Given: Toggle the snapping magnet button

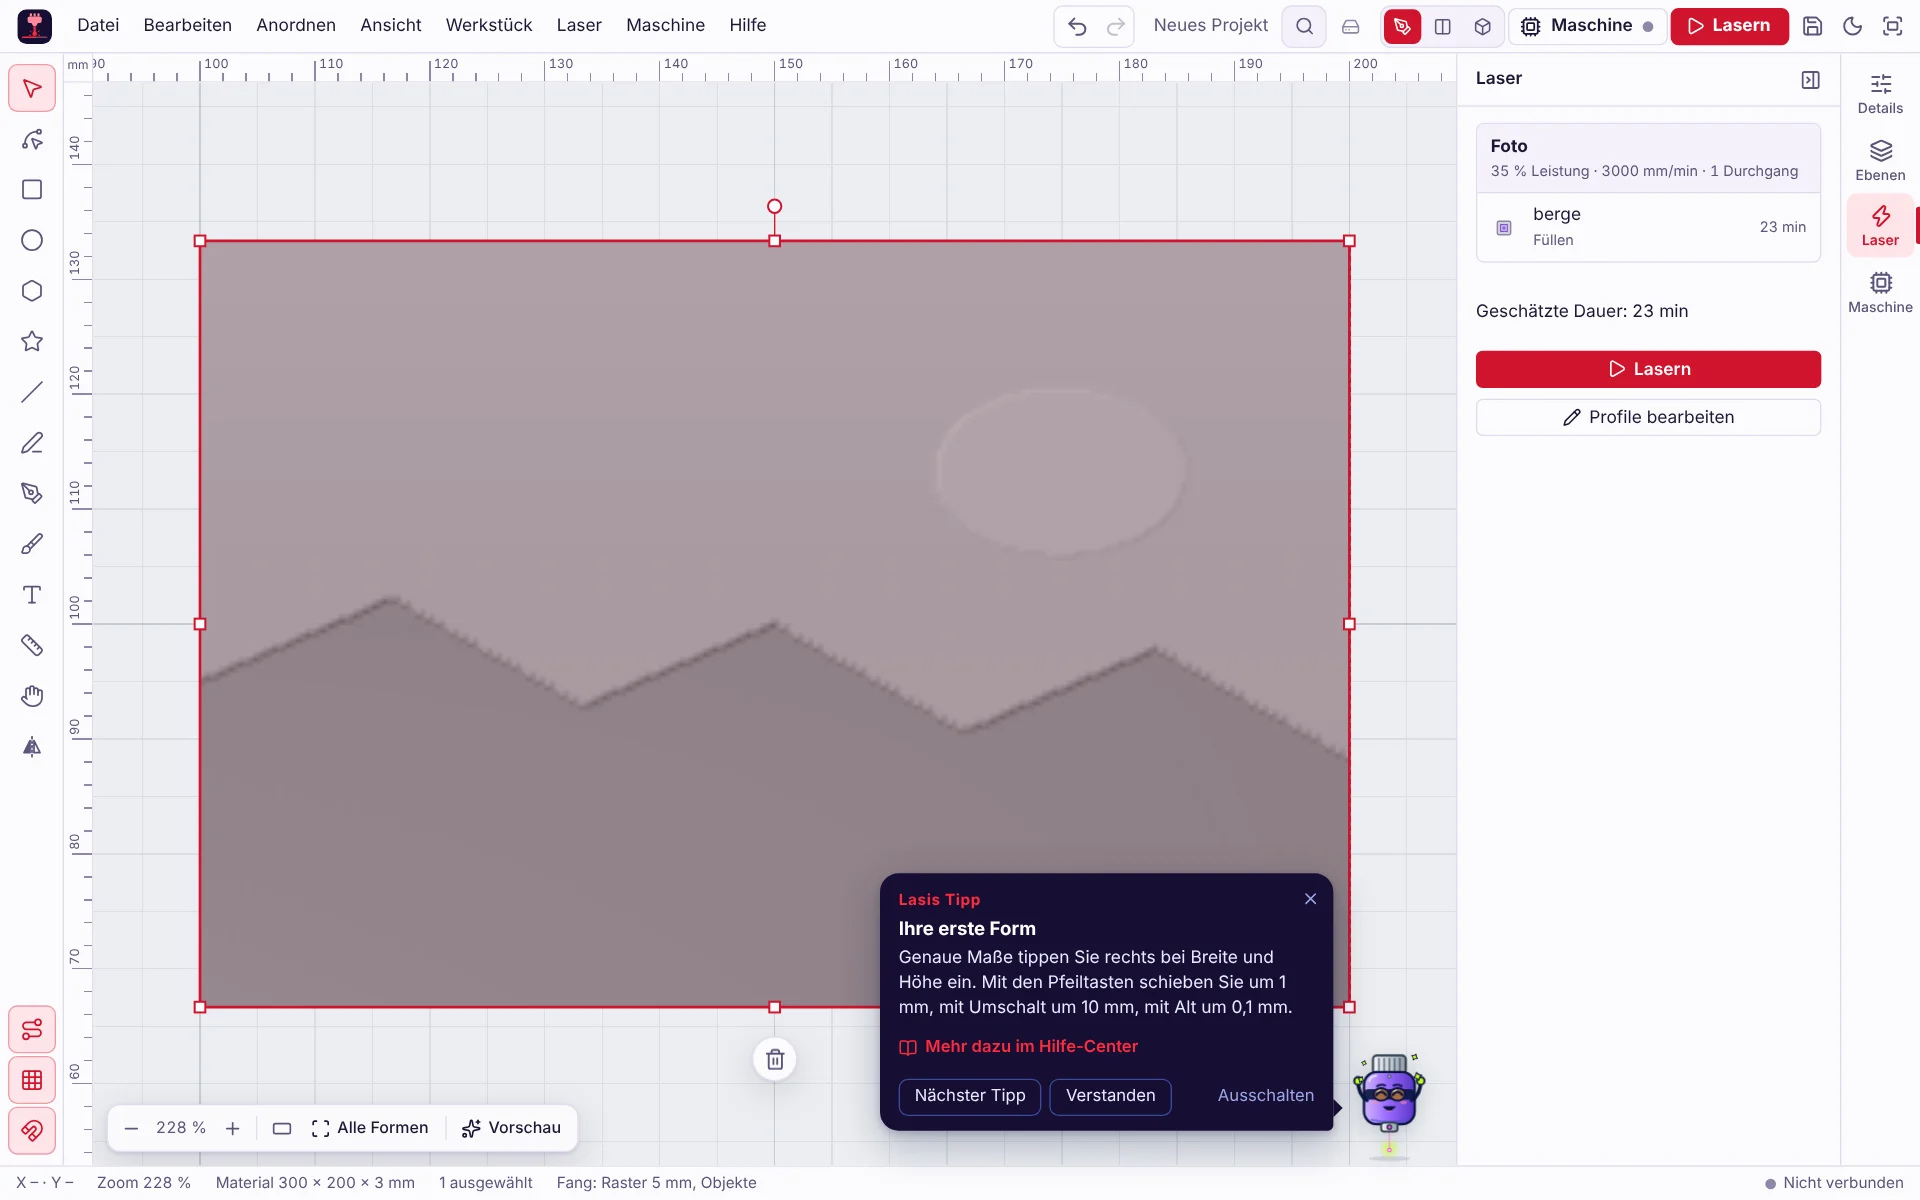Looking at the screenshot, I should click(32, 1131).
